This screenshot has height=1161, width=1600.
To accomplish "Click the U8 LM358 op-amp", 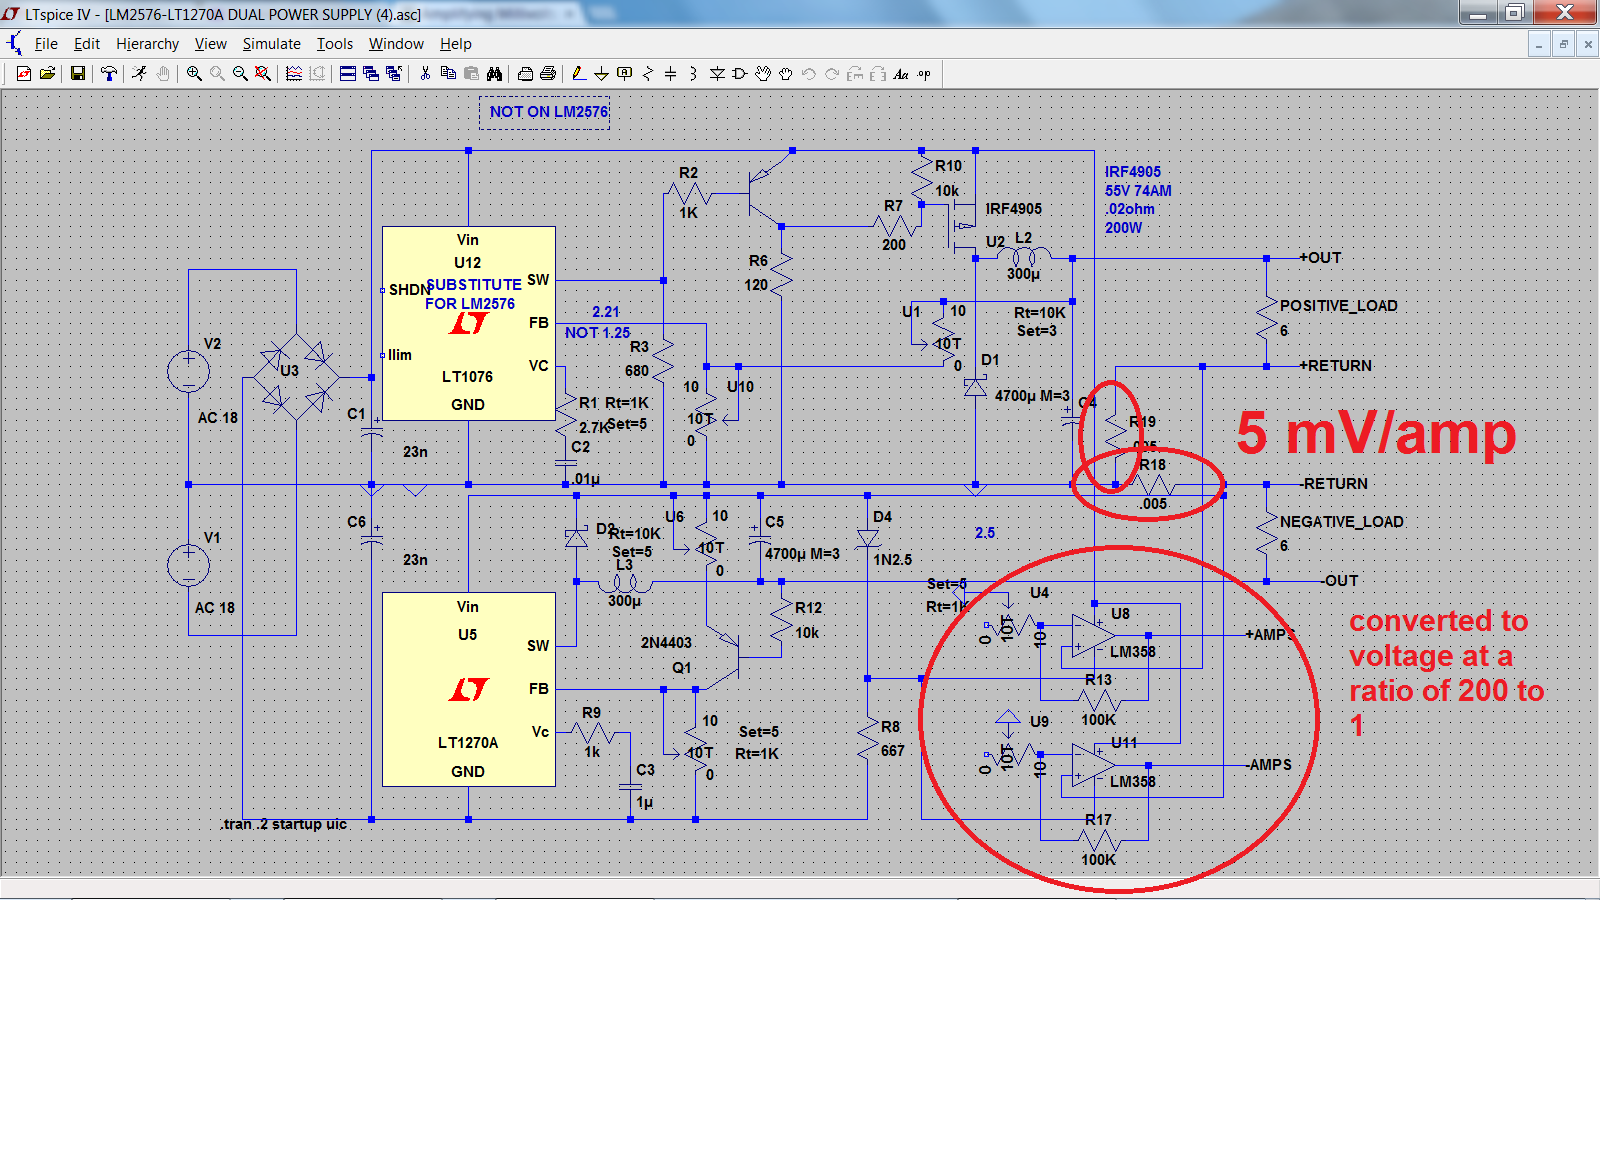I will 1093,635.
